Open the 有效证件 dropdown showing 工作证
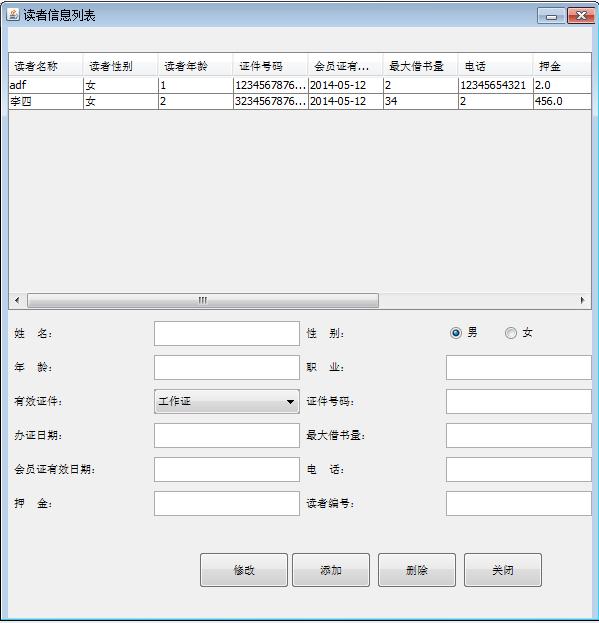 [x=227, y=401]
